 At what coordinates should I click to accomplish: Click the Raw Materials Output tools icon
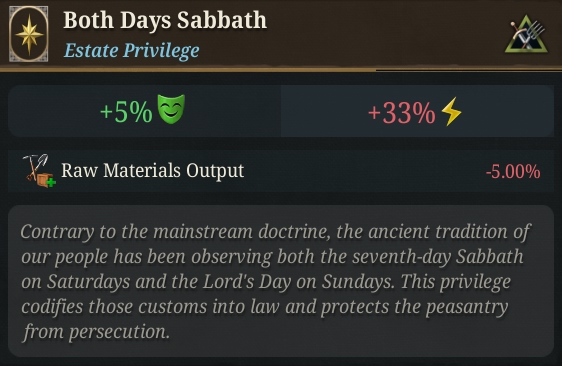pyautogui.click(x=39, y=171)
